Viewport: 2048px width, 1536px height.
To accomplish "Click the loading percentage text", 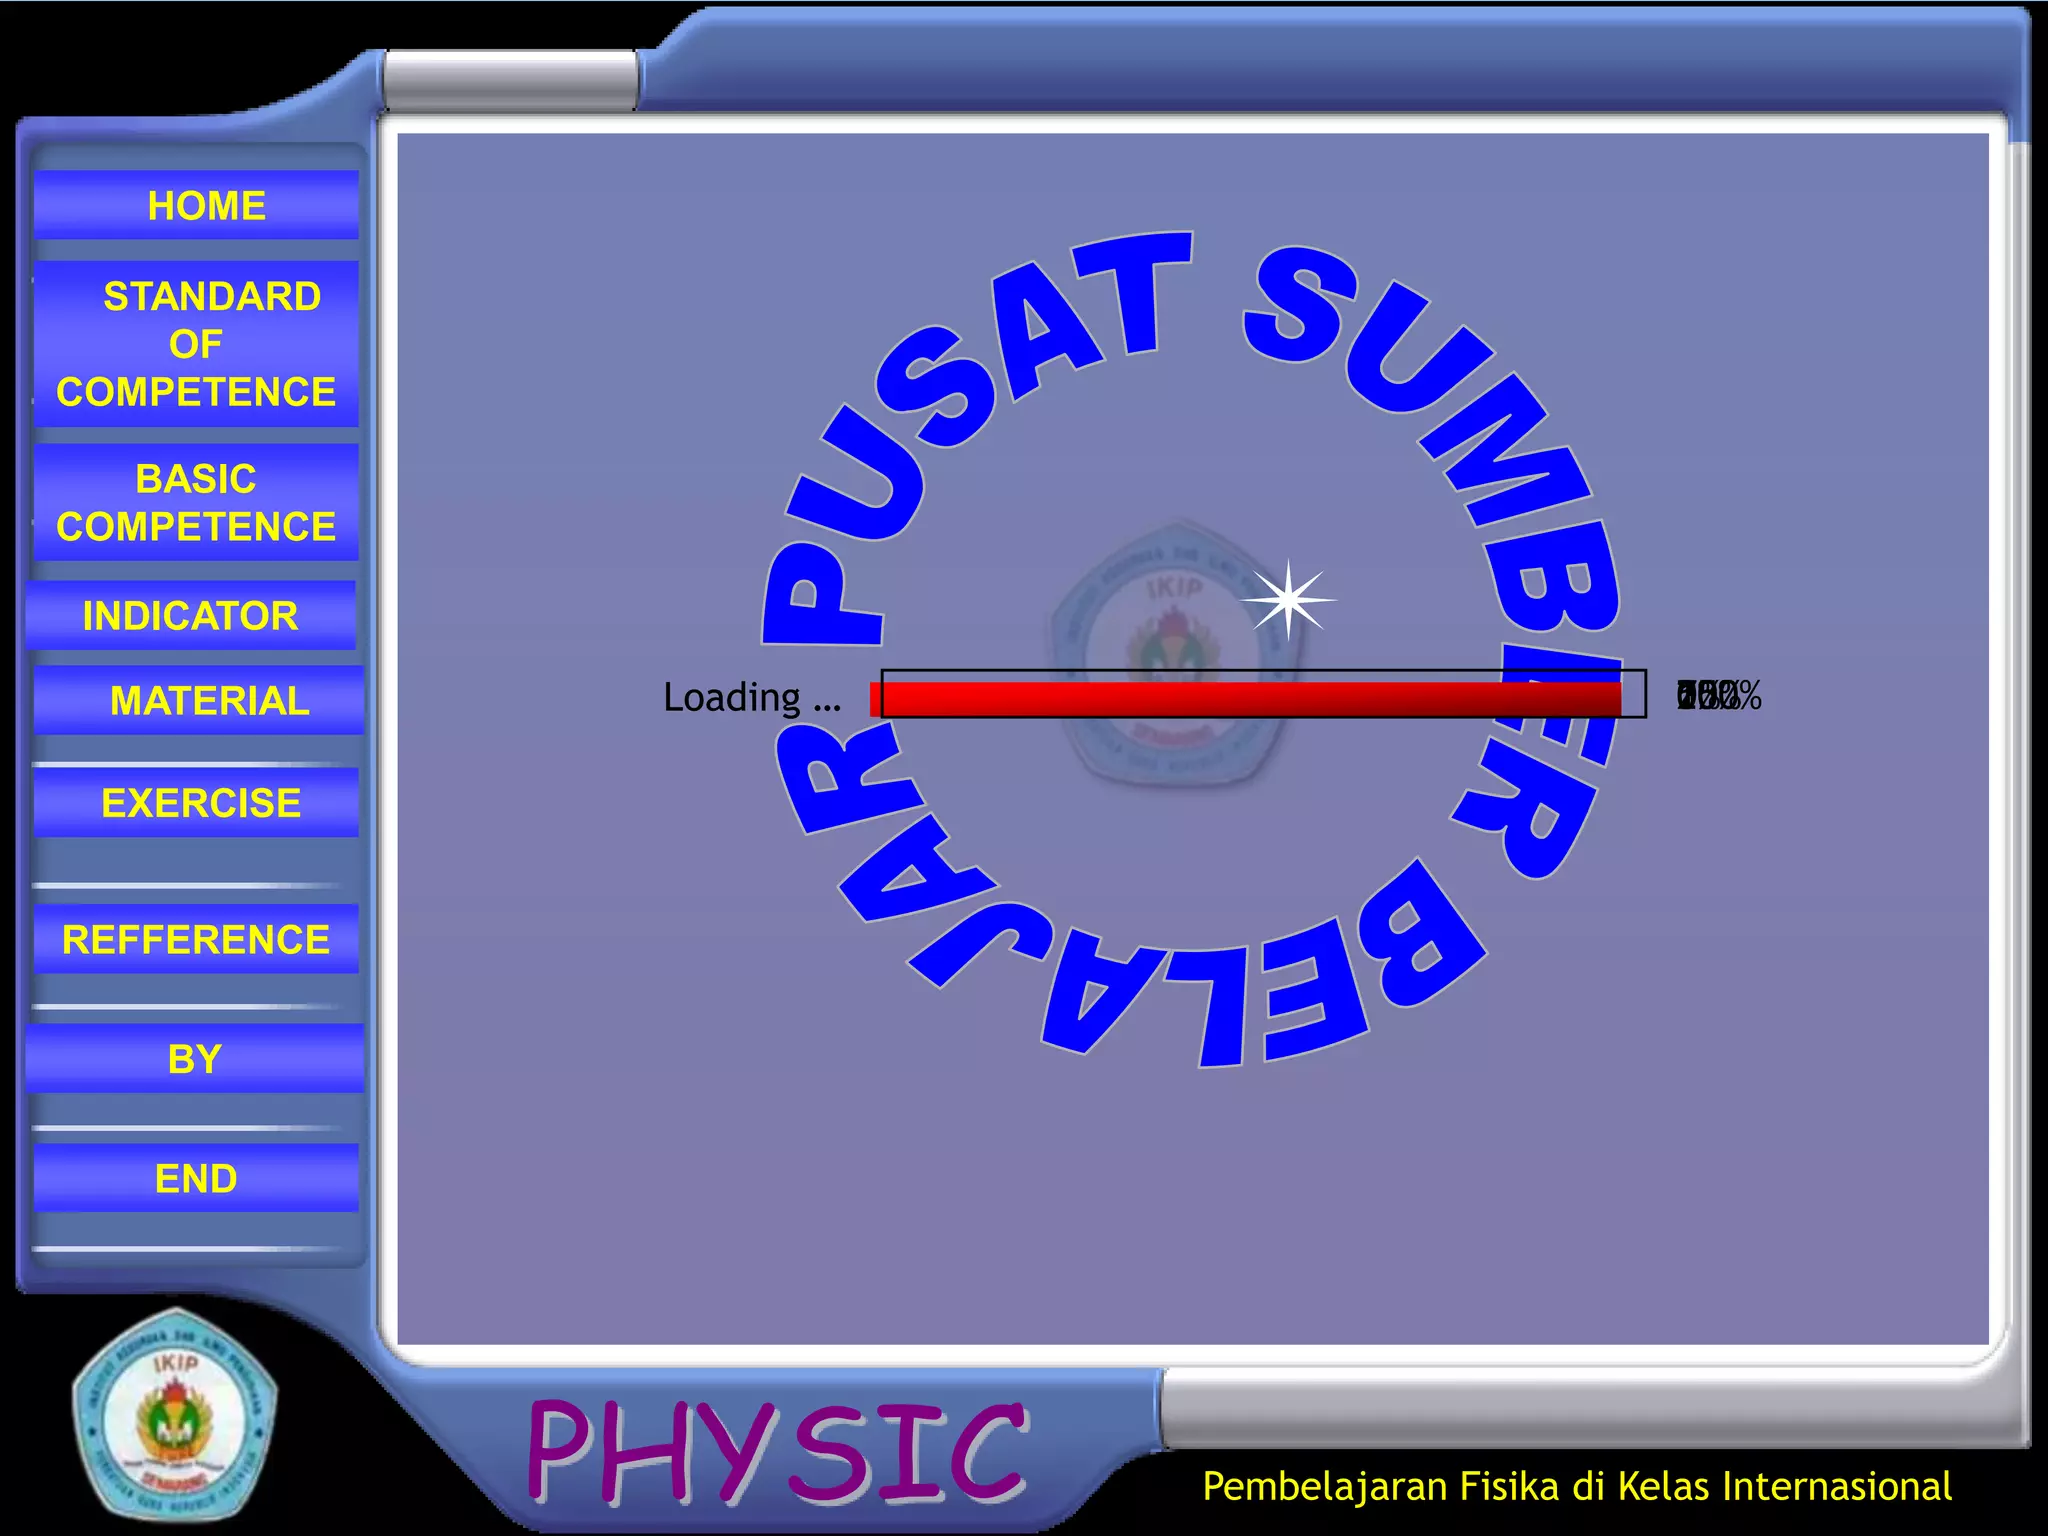I will point(1718,695).
